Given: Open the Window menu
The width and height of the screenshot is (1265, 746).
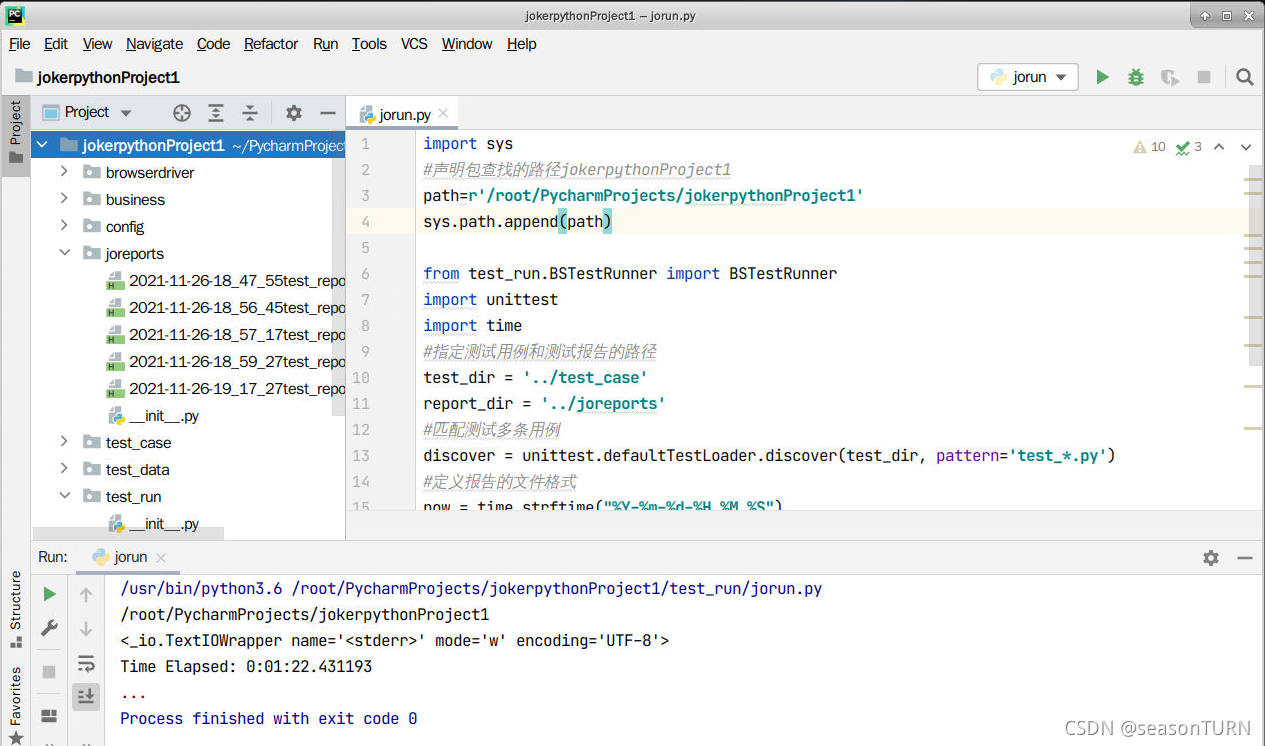Looking at the screenshot, I should (467, 44).
